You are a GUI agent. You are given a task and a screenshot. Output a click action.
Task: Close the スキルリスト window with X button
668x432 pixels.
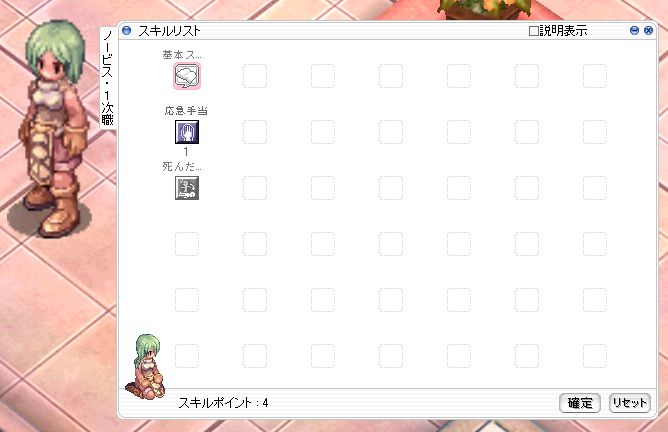click(x=648, y=30)
